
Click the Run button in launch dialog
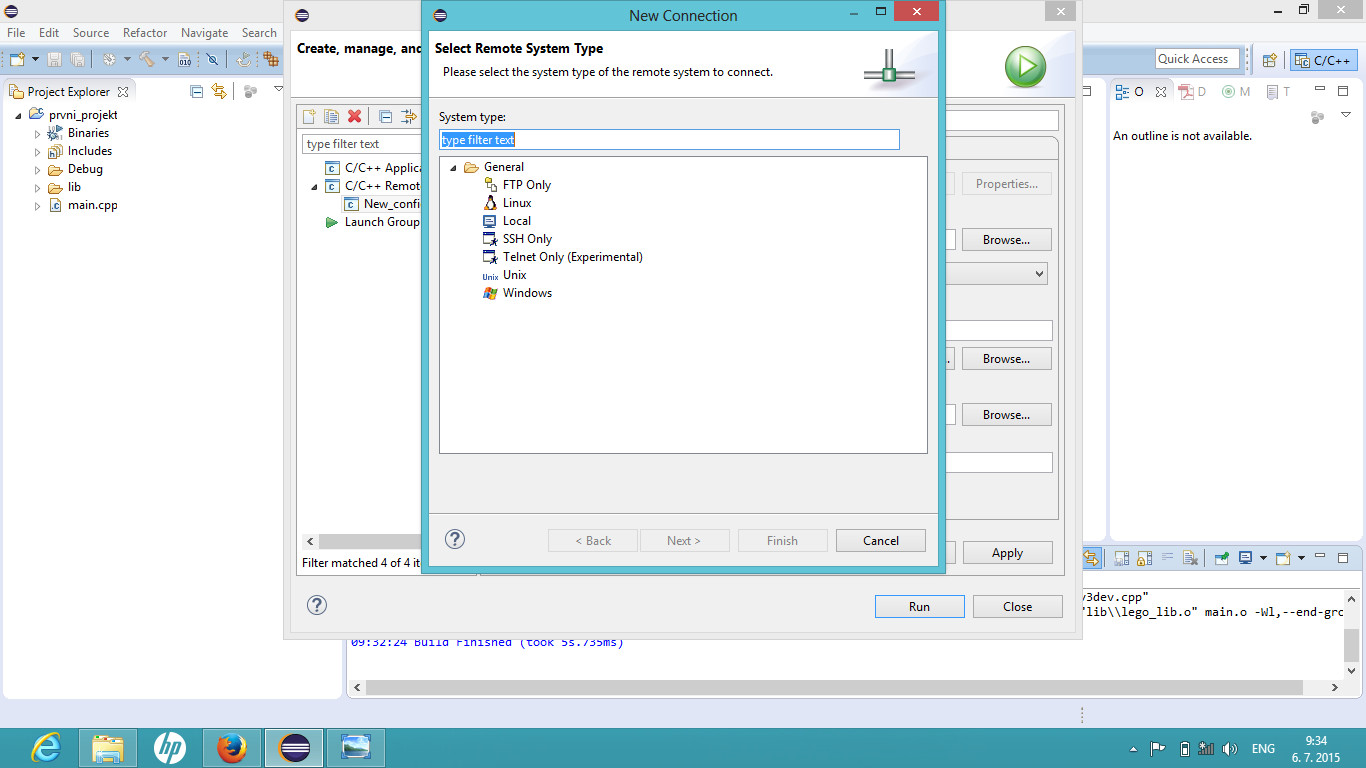pos(919,606)
